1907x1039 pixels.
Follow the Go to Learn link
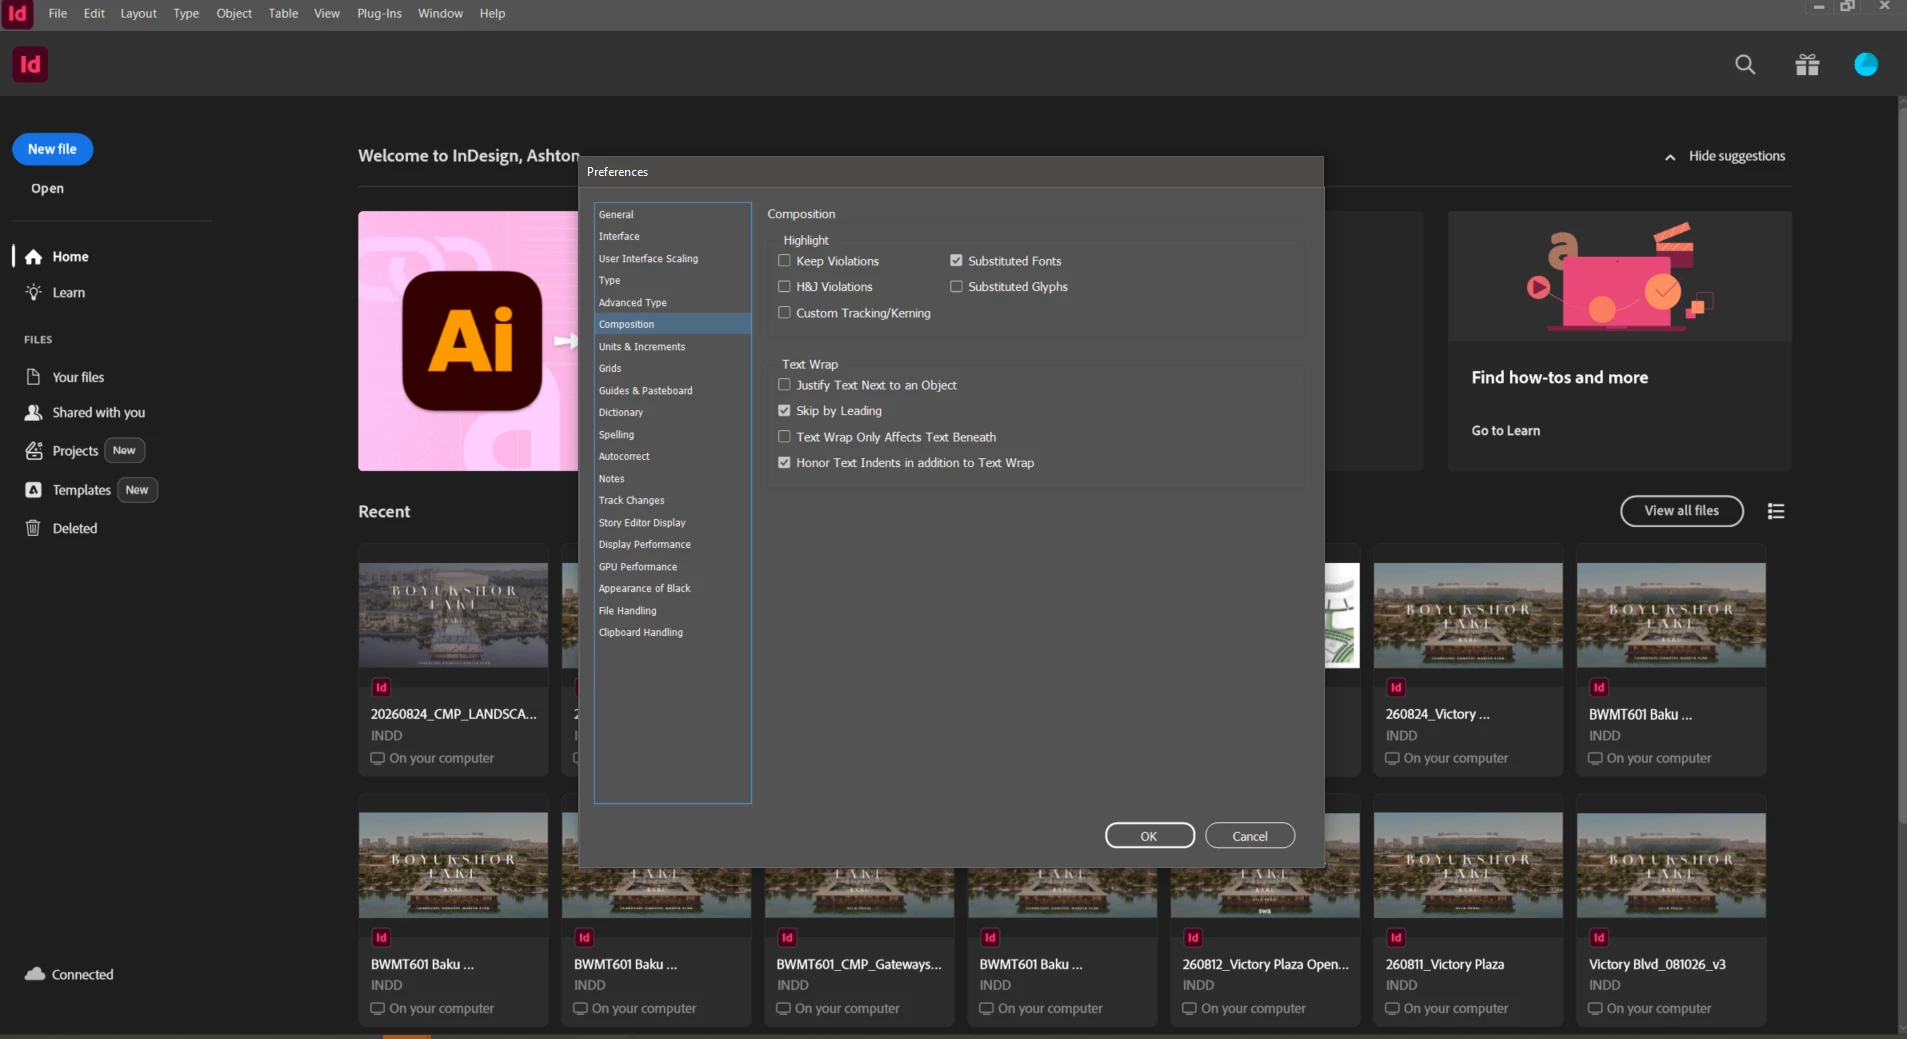(x=1505, y=431)
